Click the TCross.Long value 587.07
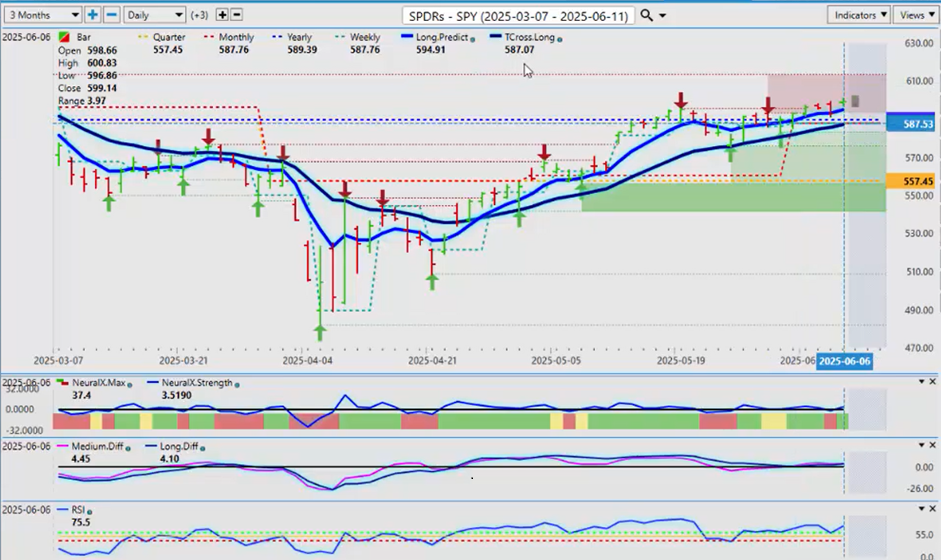 tap(519, 50)
